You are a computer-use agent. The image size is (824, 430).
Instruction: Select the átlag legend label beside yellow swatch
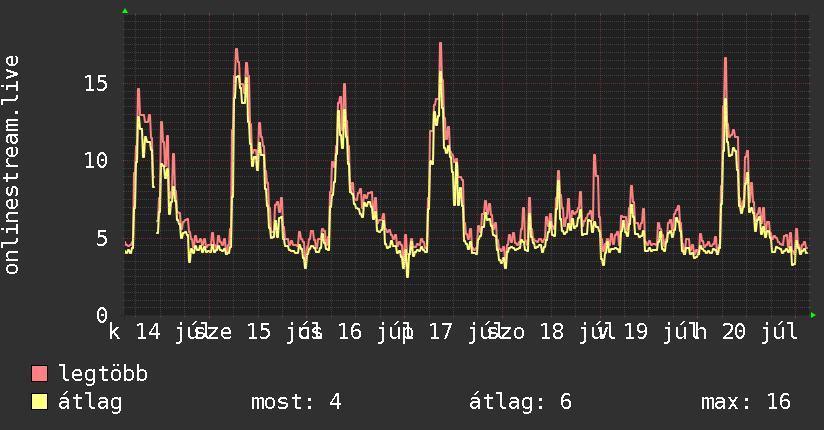point(90,402)
